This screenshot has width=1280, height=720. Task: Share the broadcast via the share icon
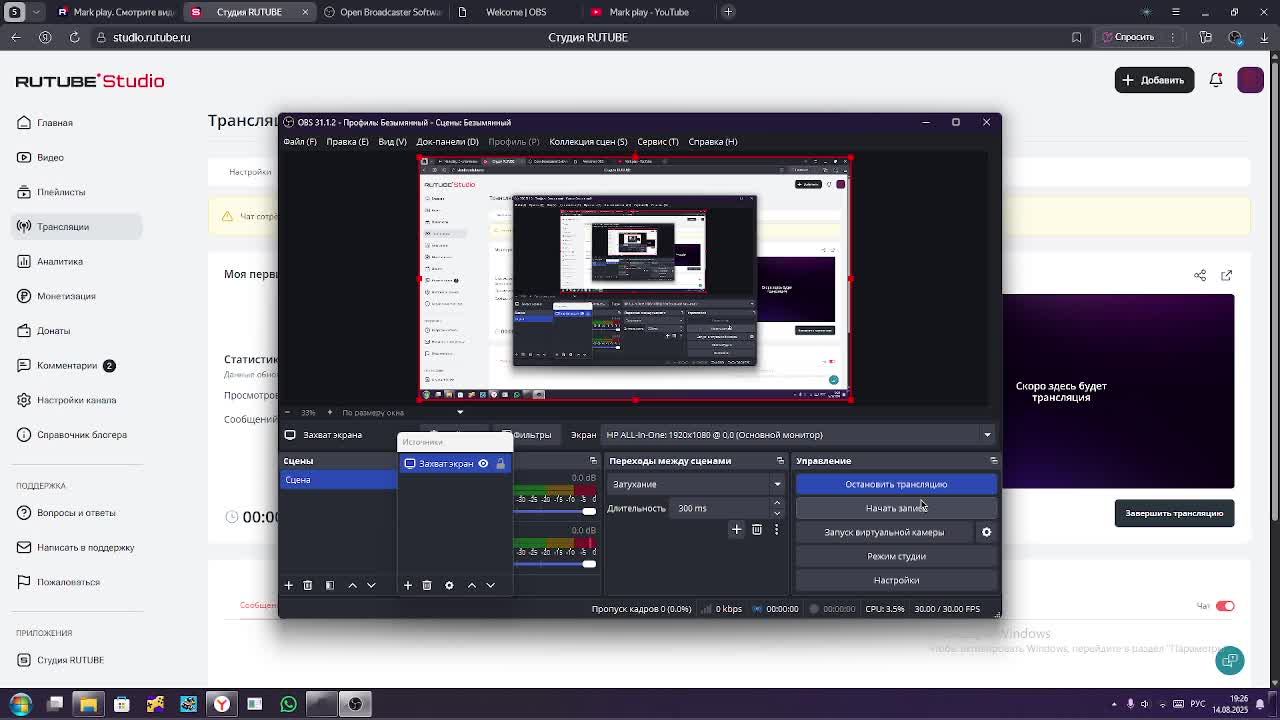tap(1200, 275)
